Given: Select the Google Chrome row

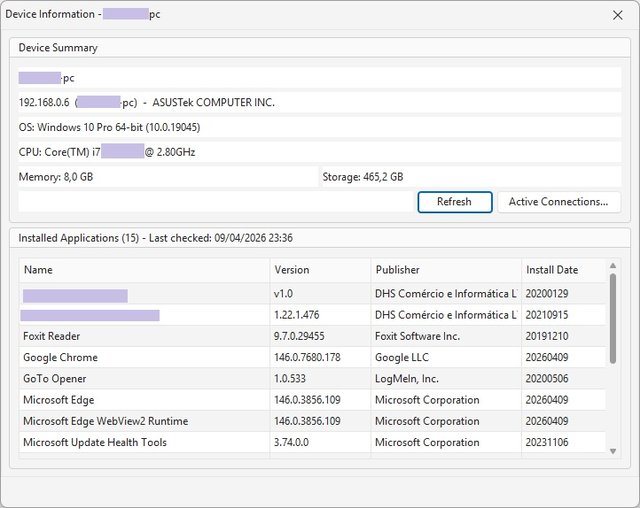Looking at the screenshot, I should click(313, 357).
